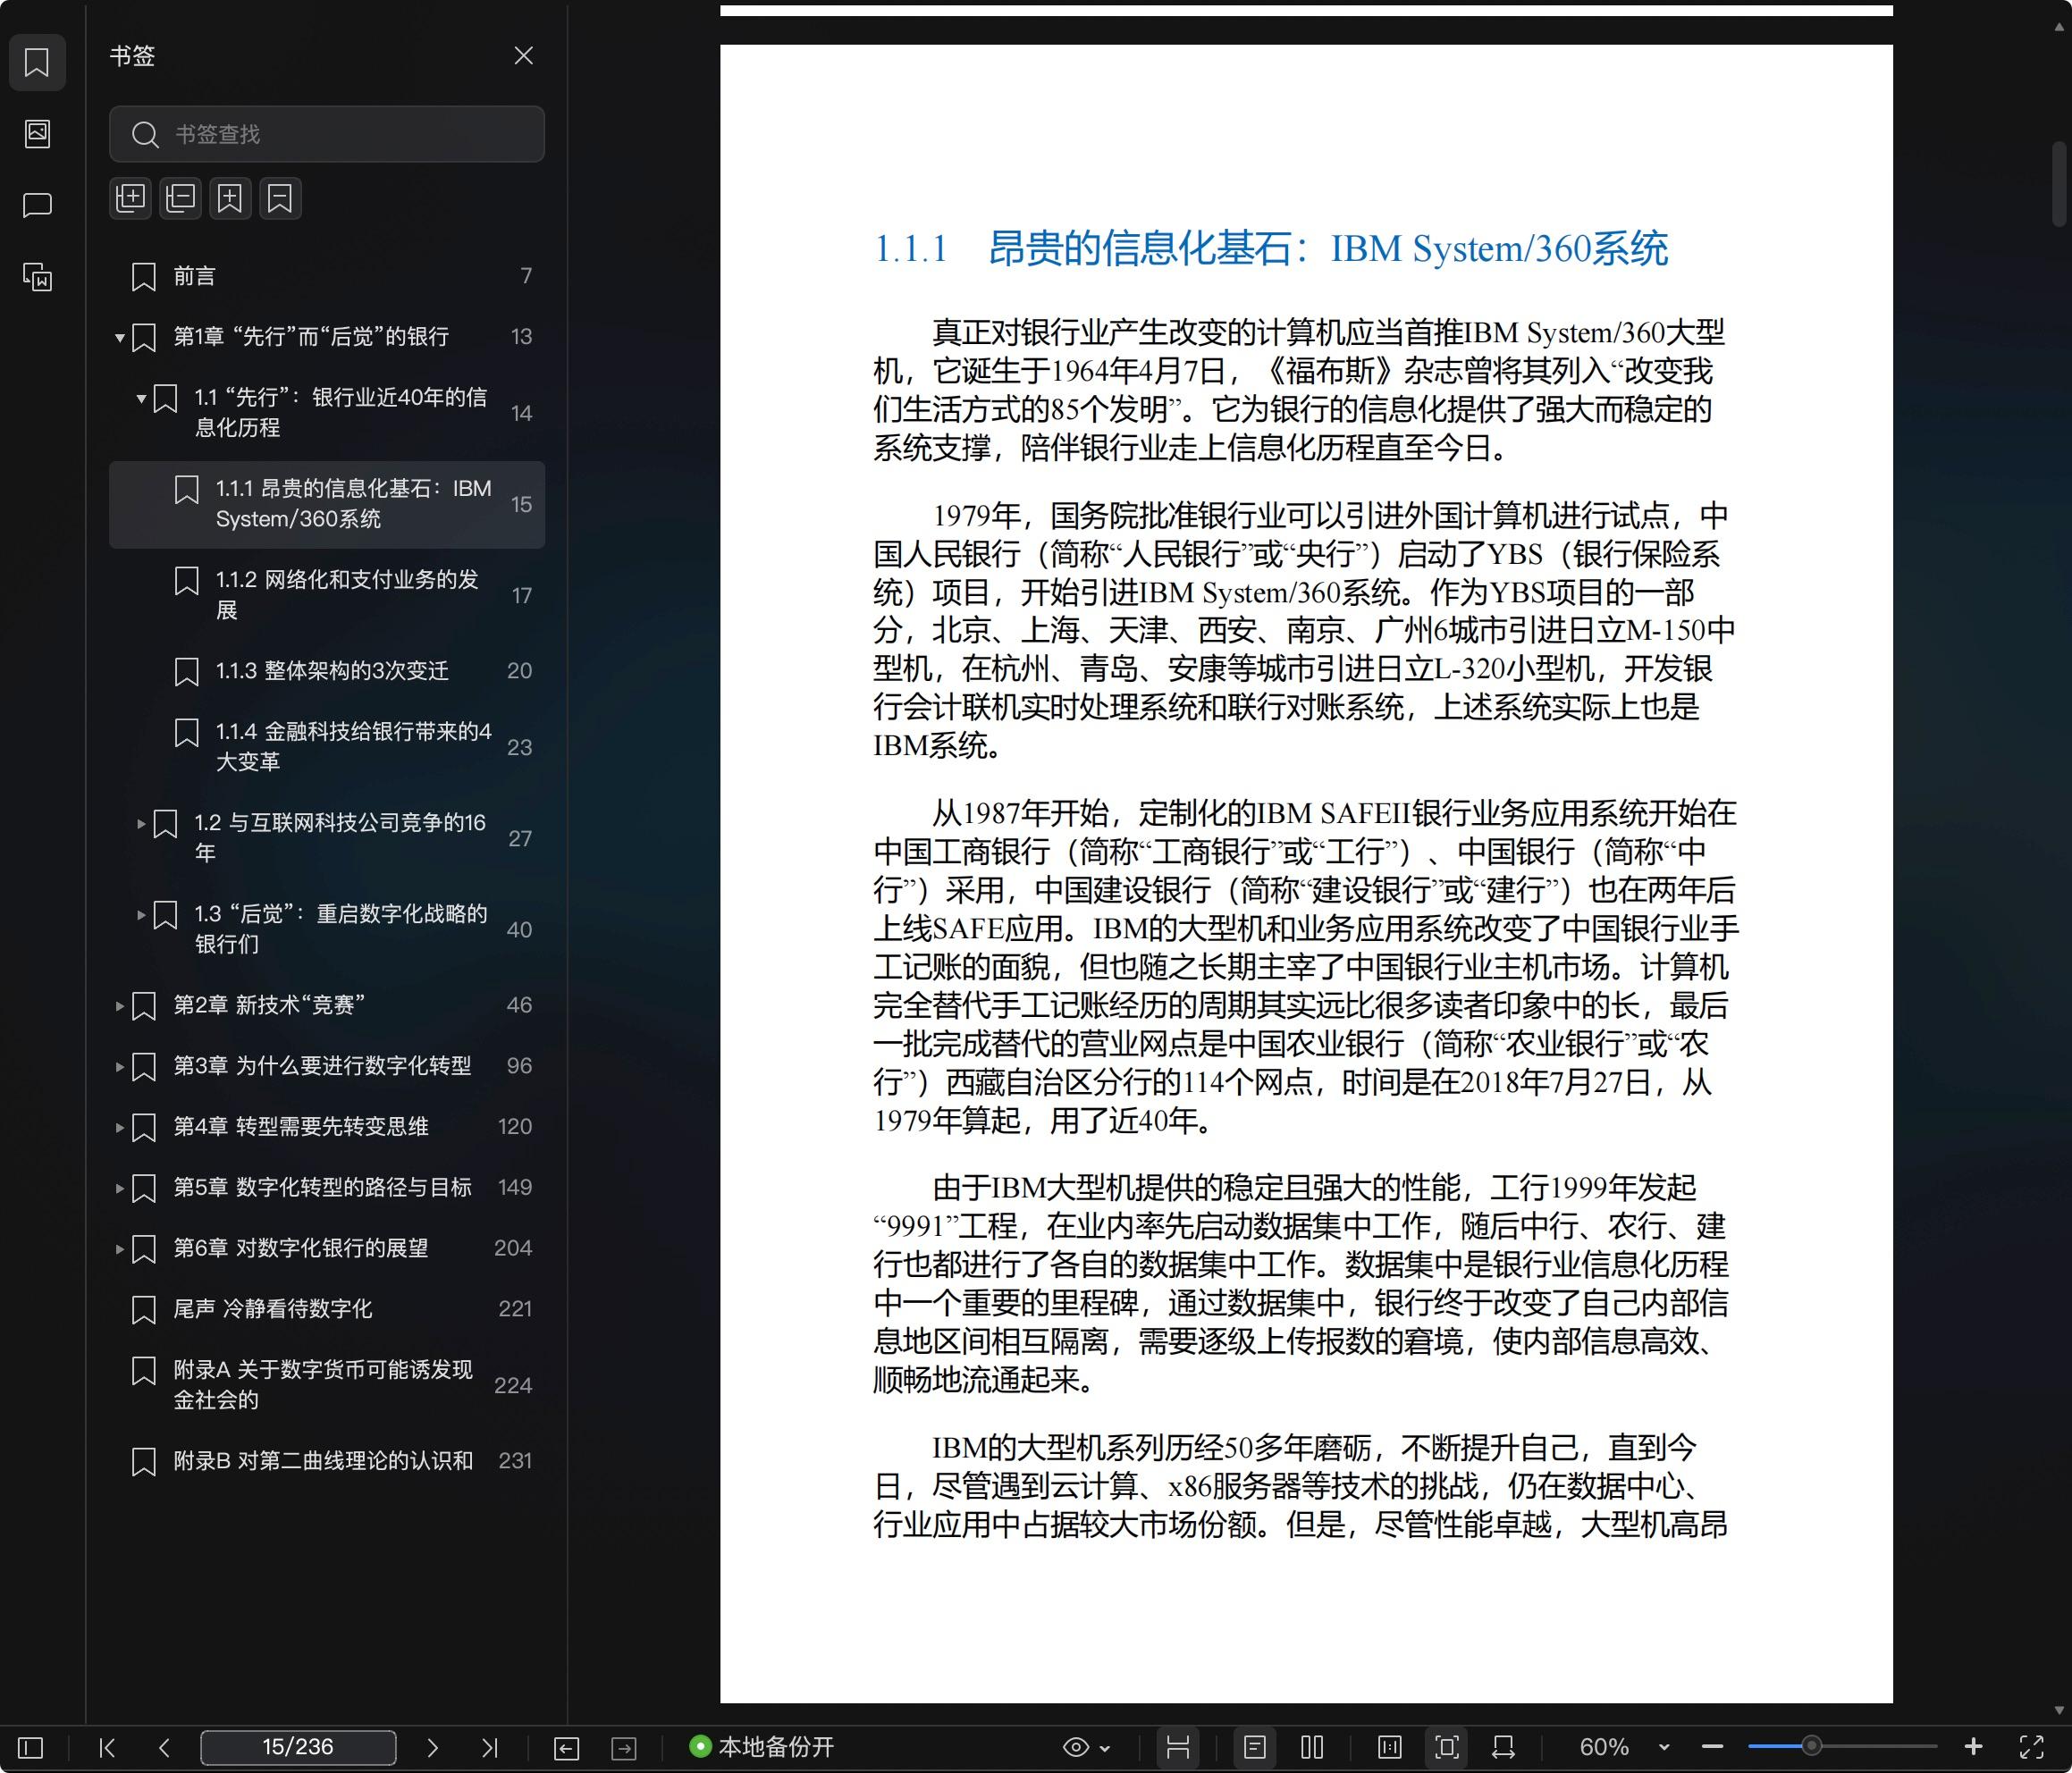Open the comments panel icon
The width and height of the screenshot is (2072, 1773).
[37, 205]
